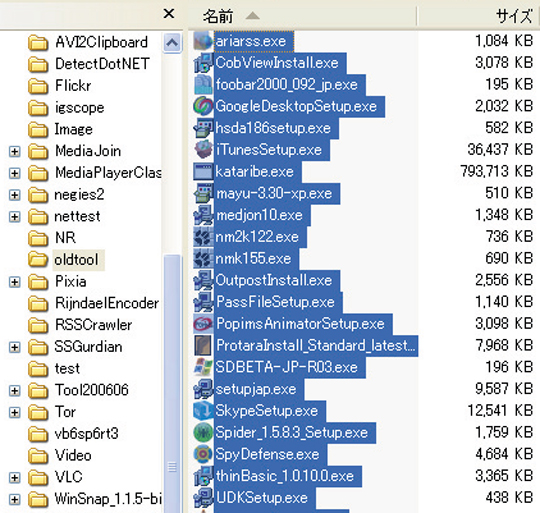This screenshot has width=540, height=513.
Task: Select the SpyDefense.exe target icon
Action: [x=203, y=454]
